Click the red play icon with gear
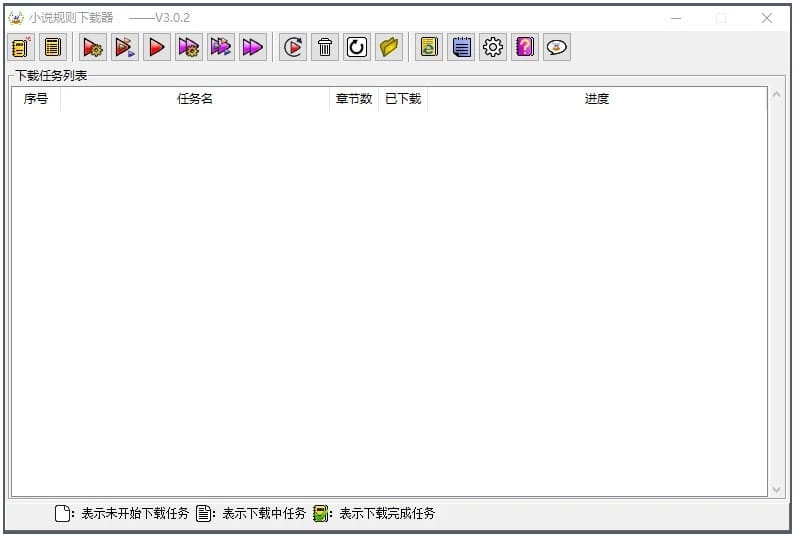 [94, 47]
